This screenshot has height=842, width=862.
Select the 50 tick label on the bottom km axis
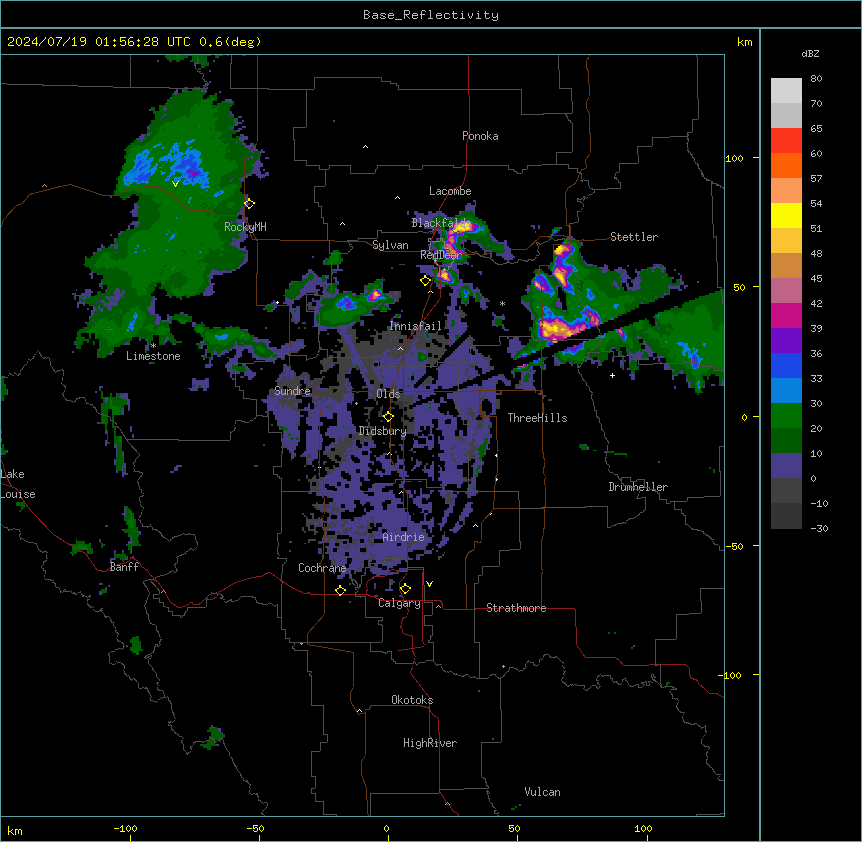pos(514,828)
